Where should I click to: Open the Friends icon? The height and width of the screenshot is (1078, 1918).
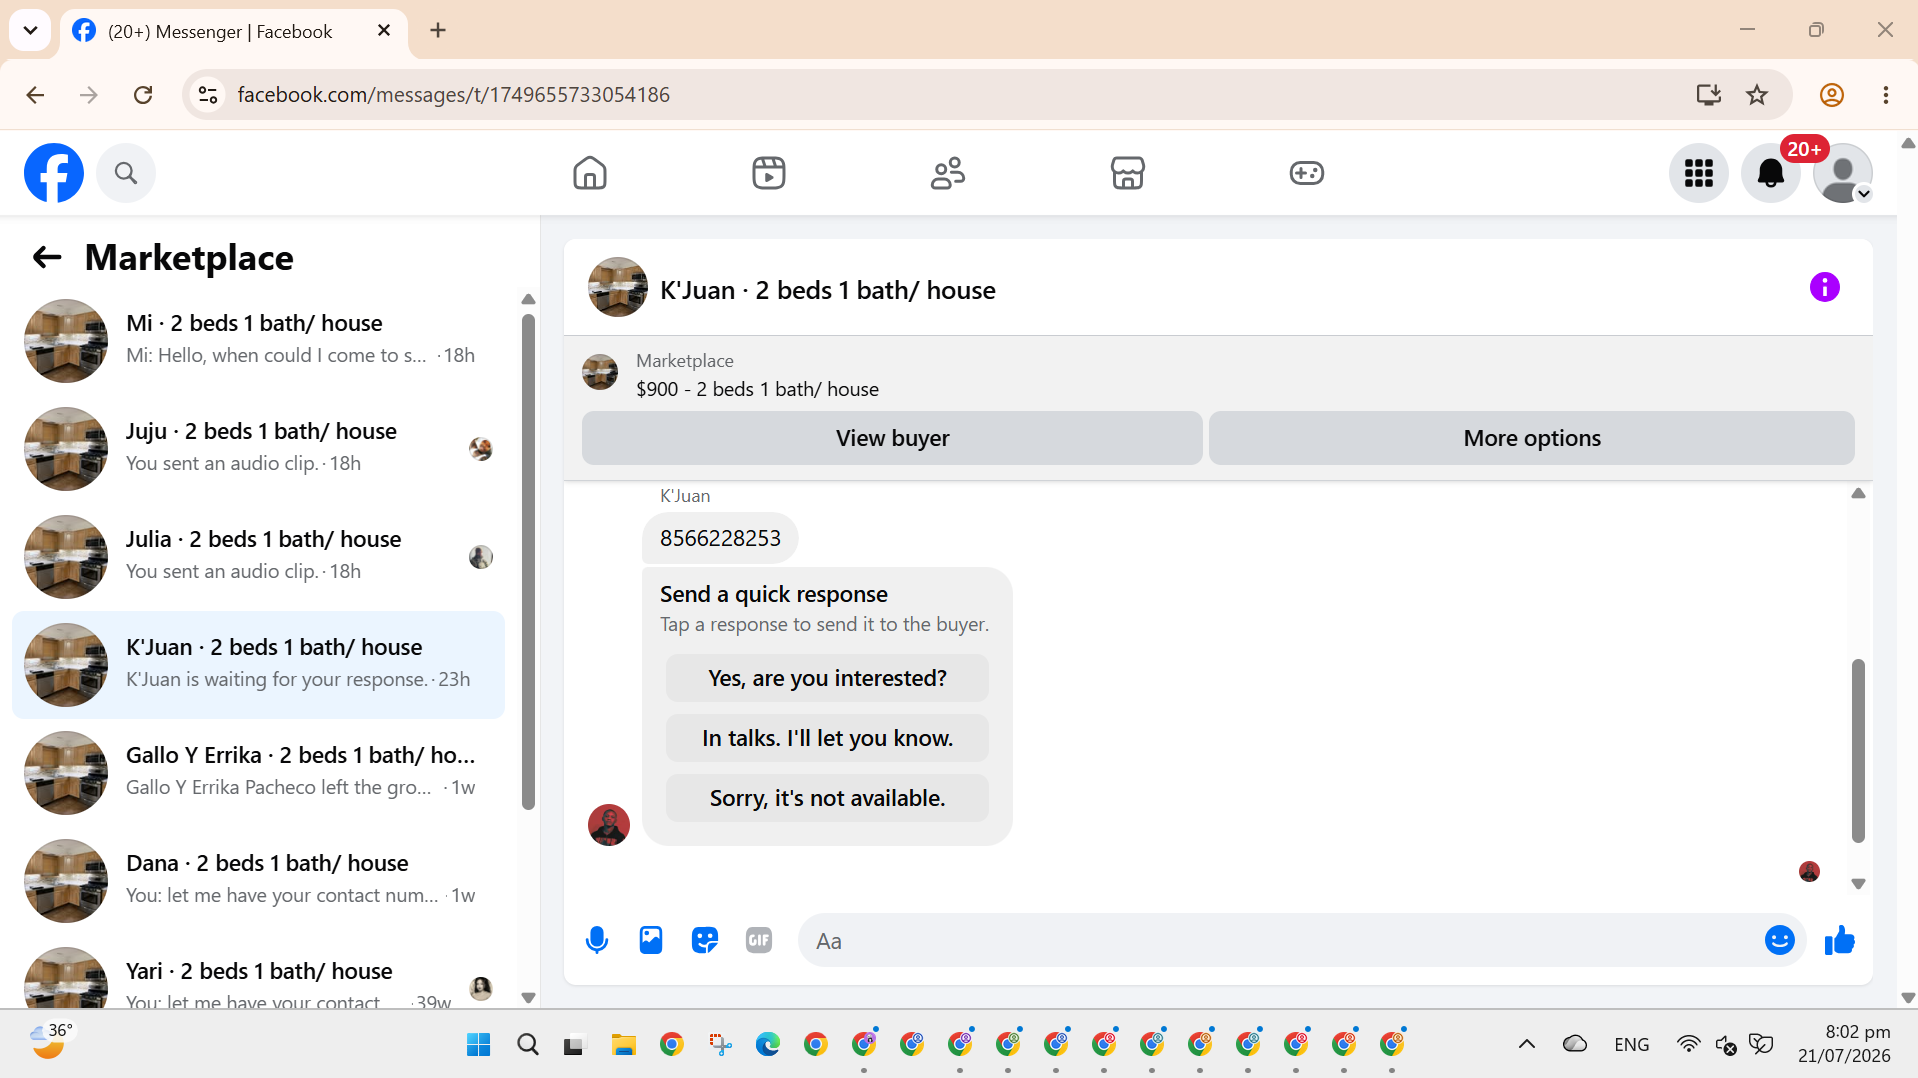(948, 173)
